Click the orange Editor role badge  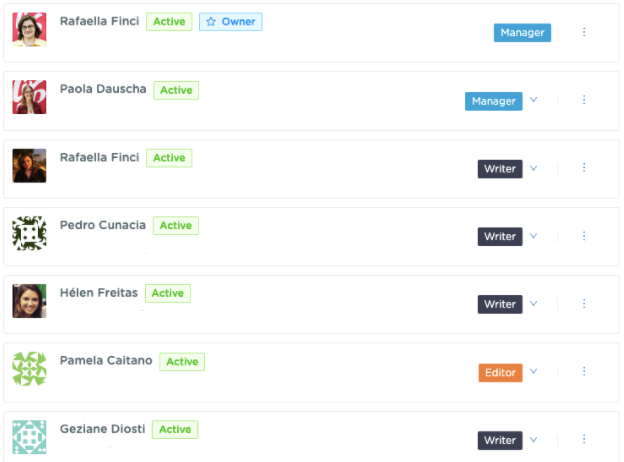click(500, 372)
